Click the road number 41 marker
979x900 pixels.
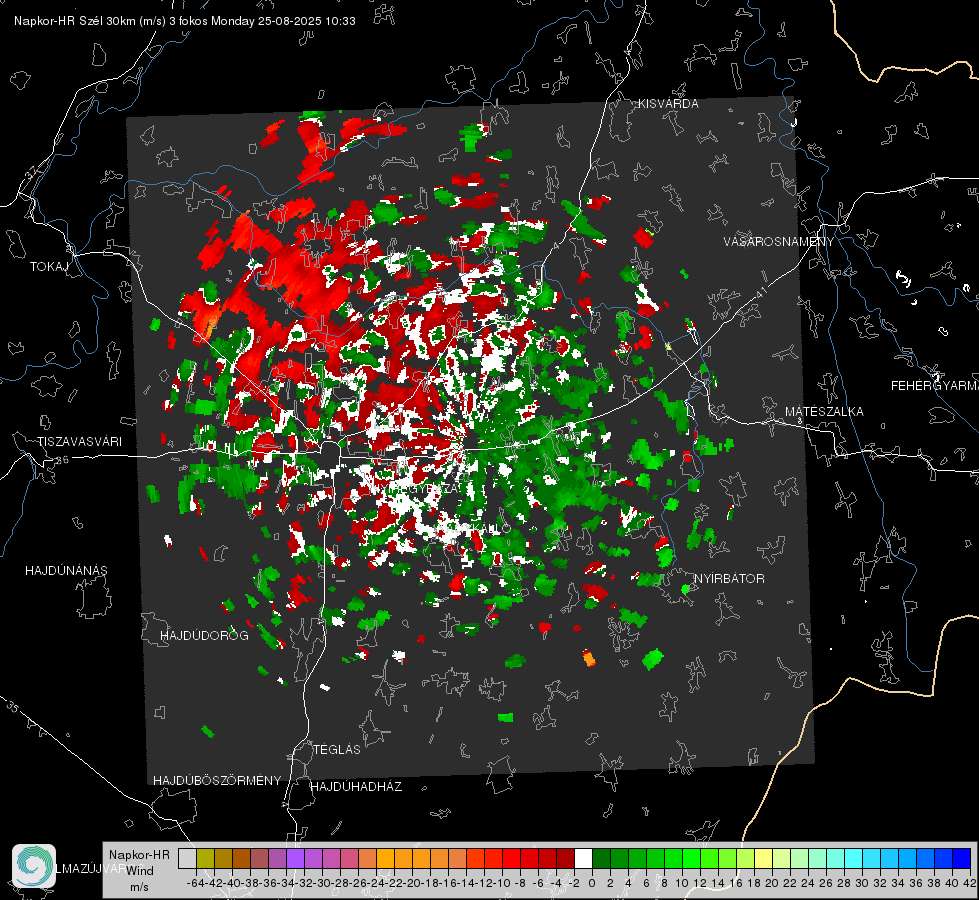point(761,292)
